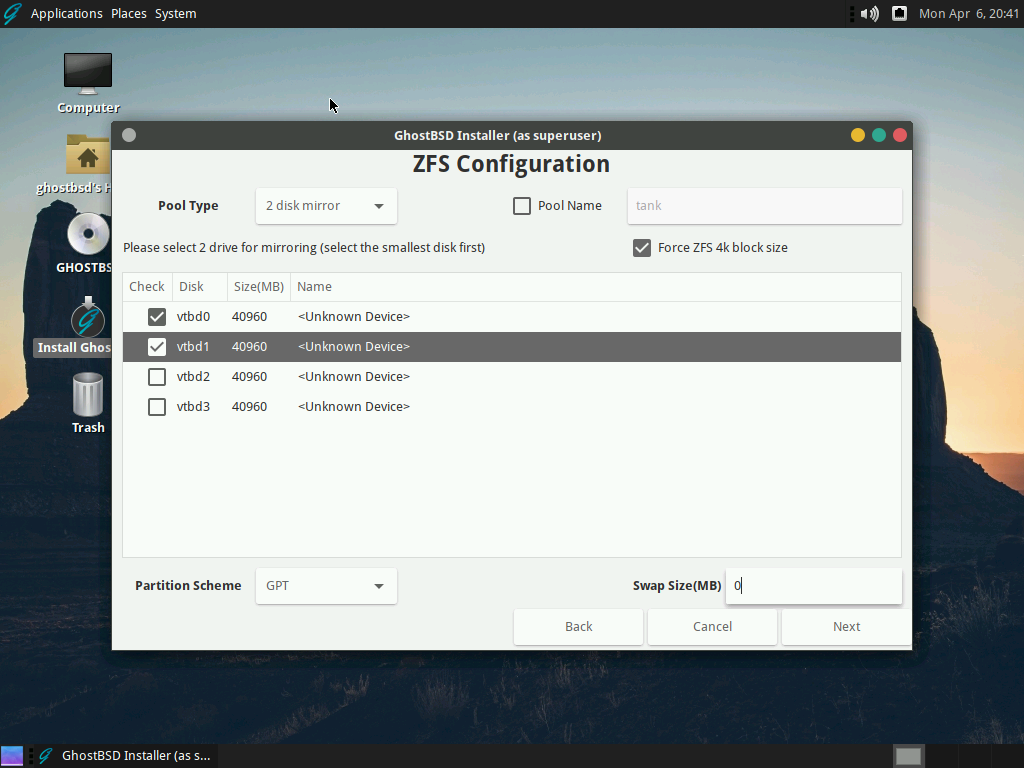Proceed with the Next button
This screenshot has width=1024, height=768.
[x=846, y=627]
